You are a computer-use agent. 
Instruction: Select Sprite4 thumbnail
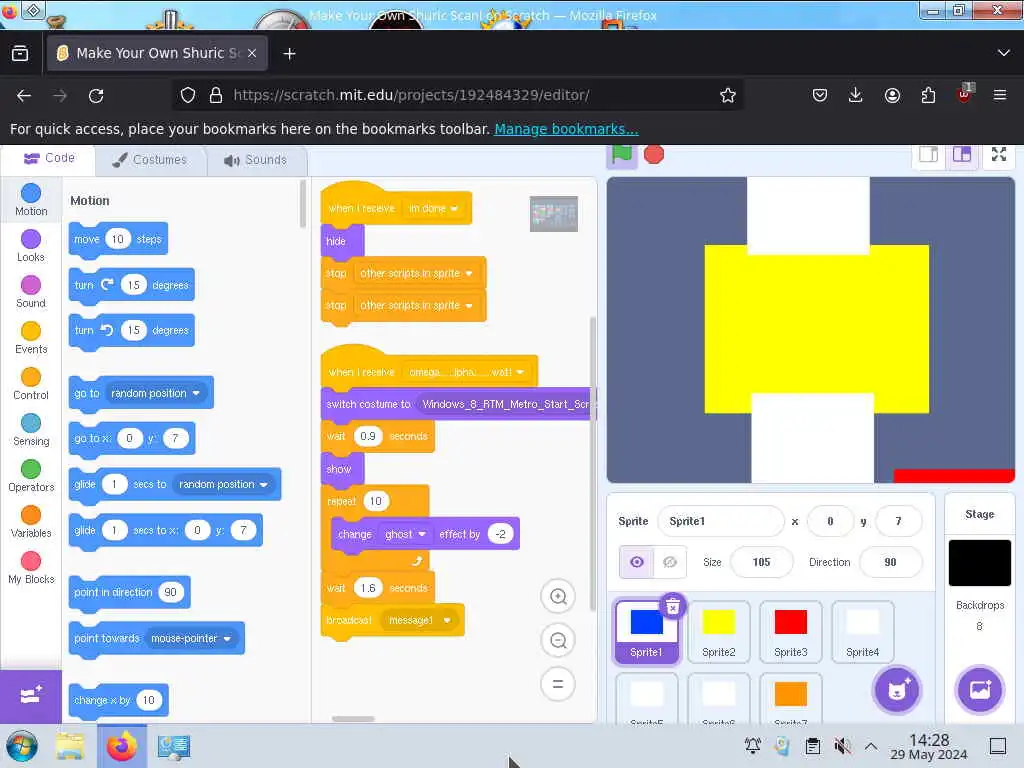point(862,632)
